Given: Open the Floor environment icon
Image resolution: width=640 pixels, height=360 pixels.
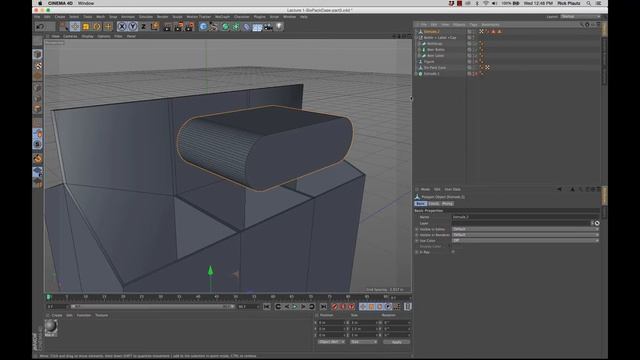Looking at the screenshot, I should coord(257,27).
